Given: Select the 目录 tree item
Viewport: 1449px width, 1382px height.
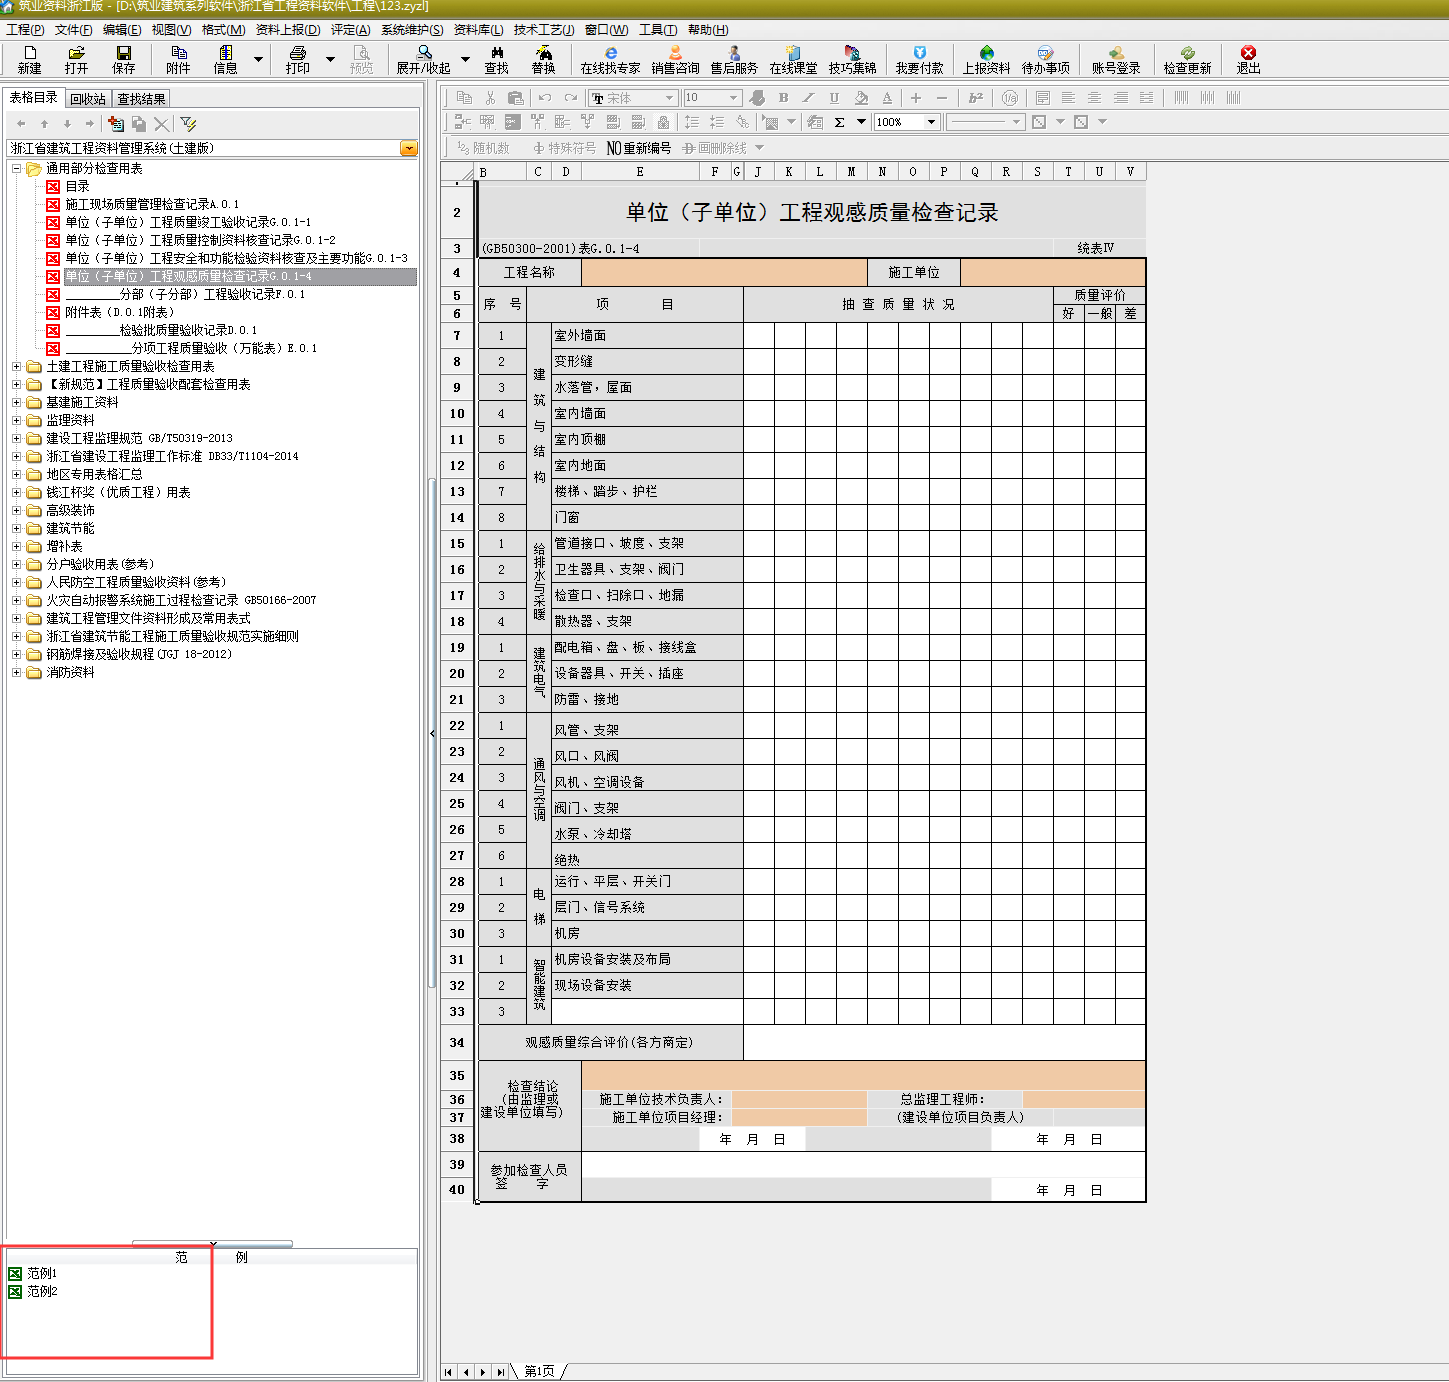Looking at the screenshot, I should point(77,186).
